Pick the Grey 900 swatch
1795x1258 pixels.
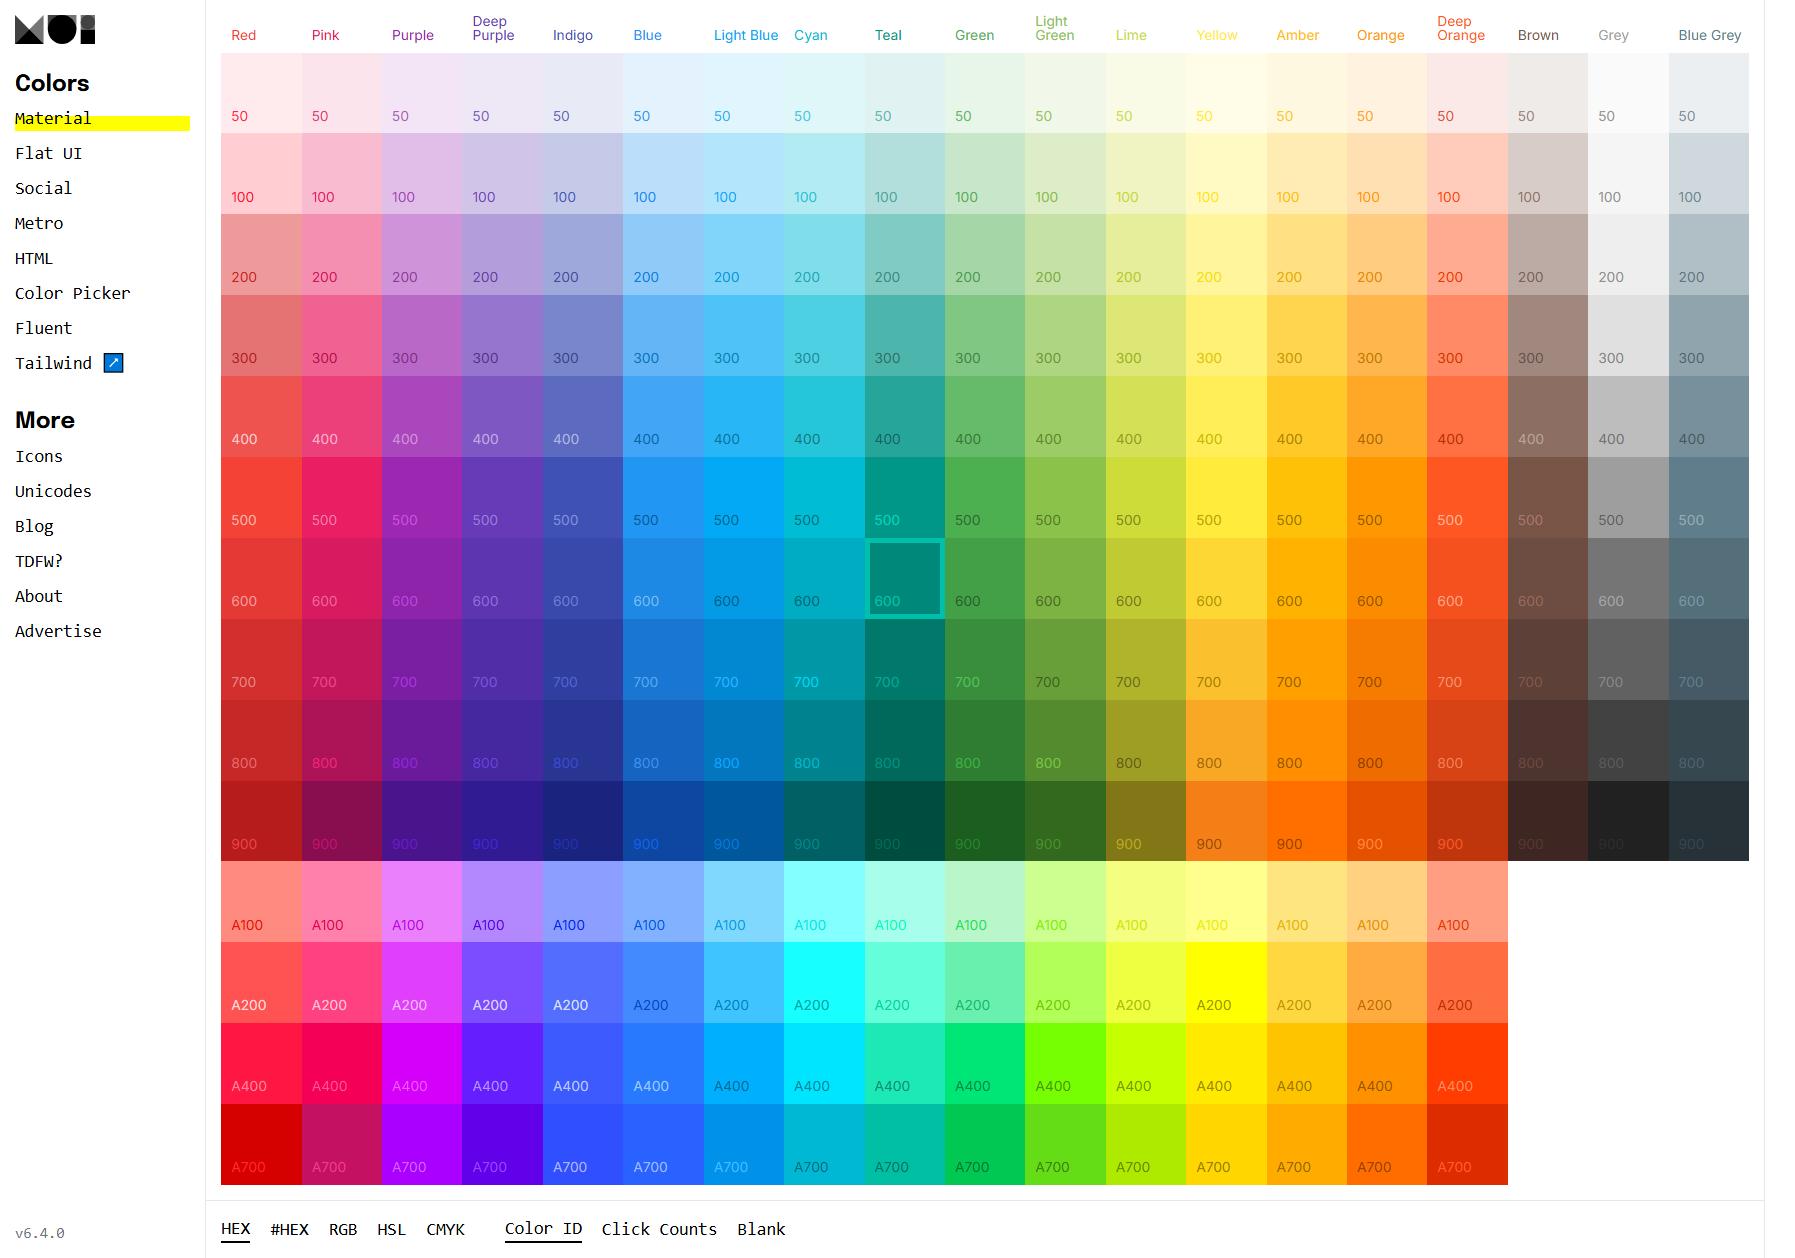[1628, 821]
